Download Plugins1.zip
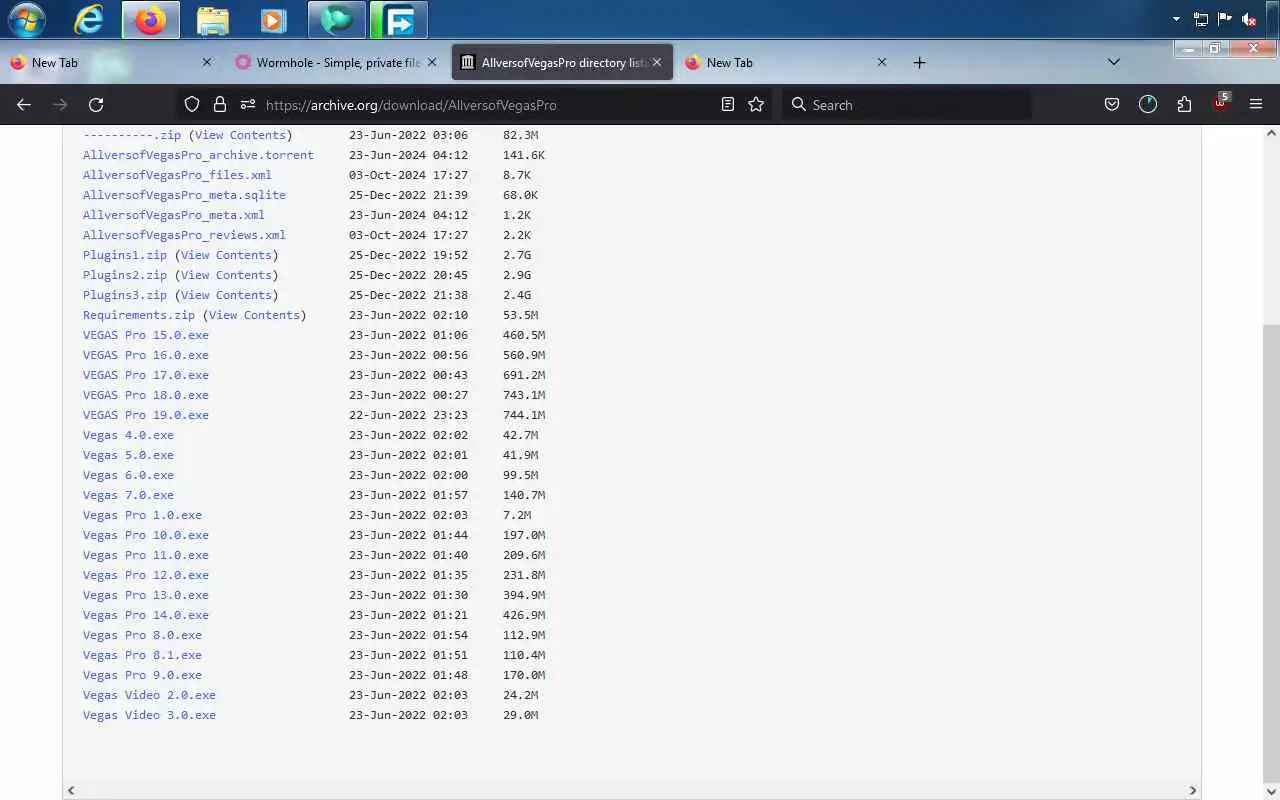1280x800 pixels. [125, 255]
